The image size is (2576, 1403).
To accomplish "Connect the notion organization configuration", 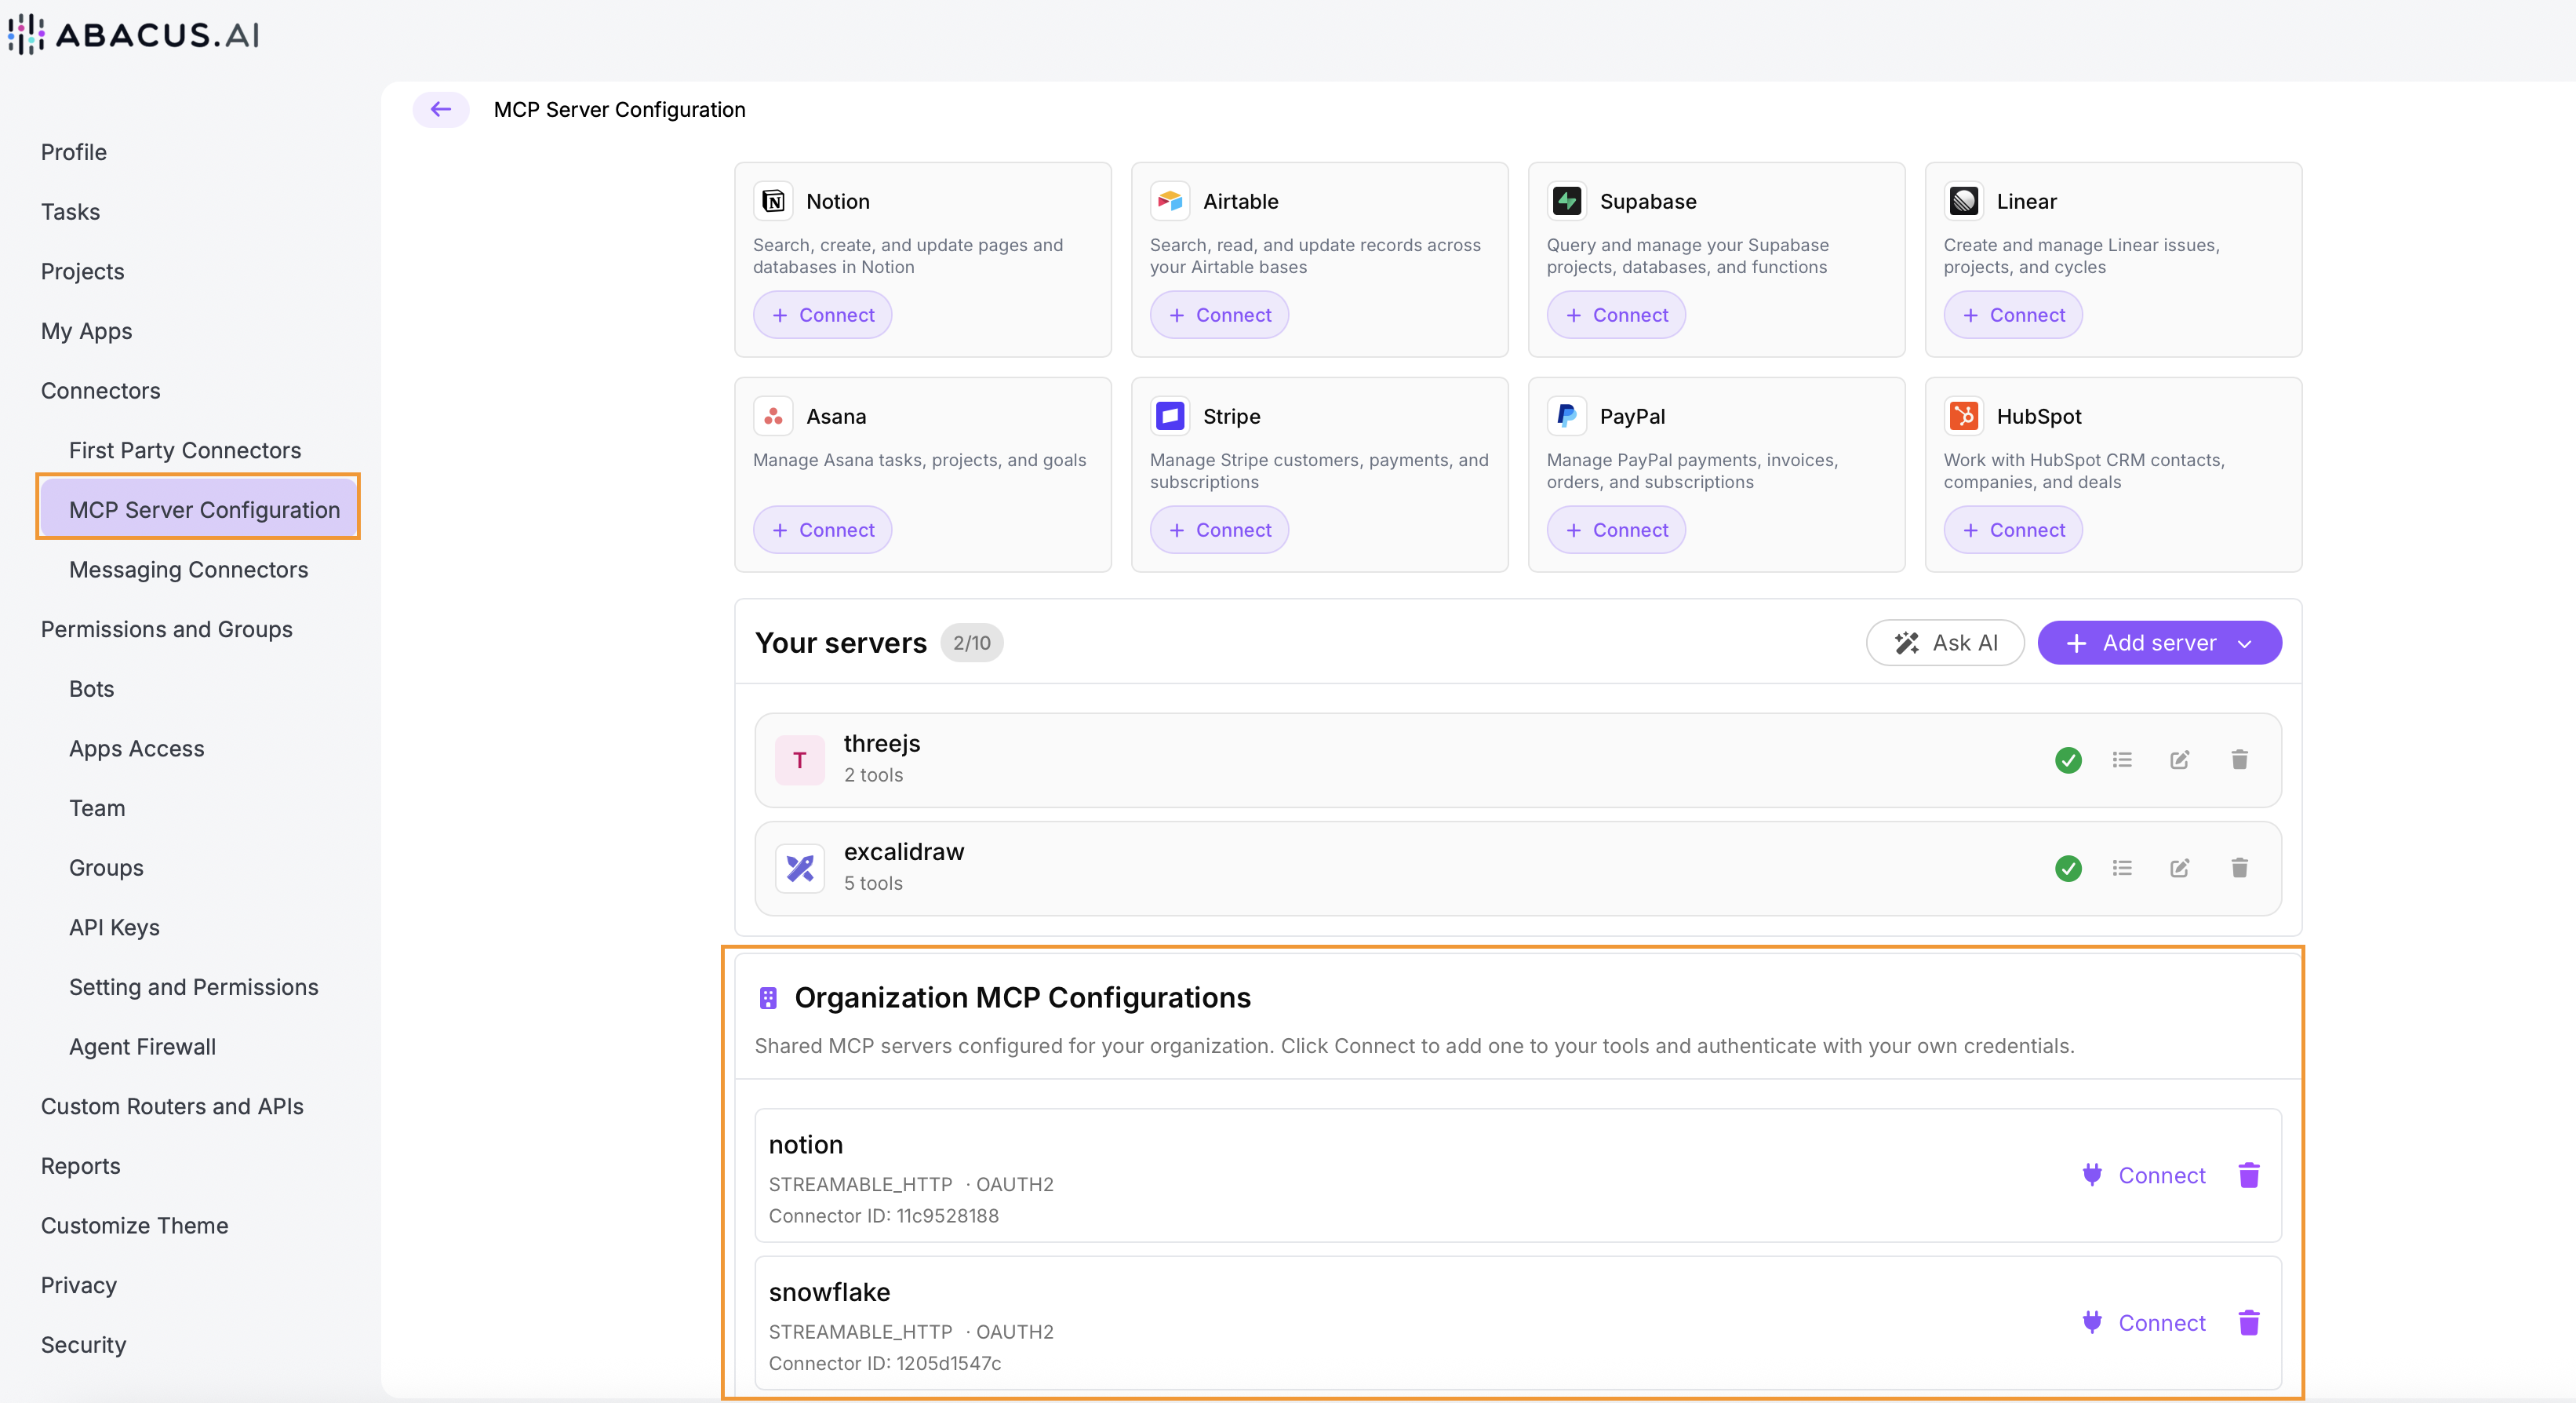I will point(2144,1175).
